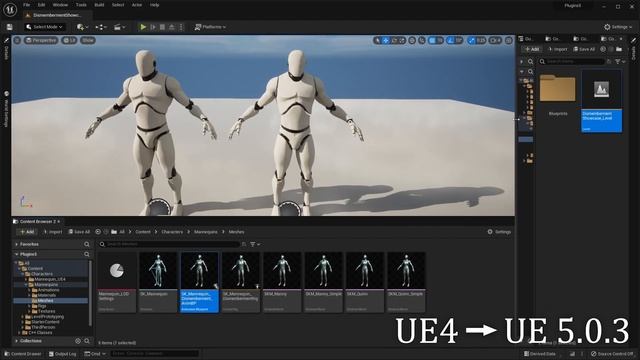Click the Stop playback square icon
The image size is (640, 360).
162,27
